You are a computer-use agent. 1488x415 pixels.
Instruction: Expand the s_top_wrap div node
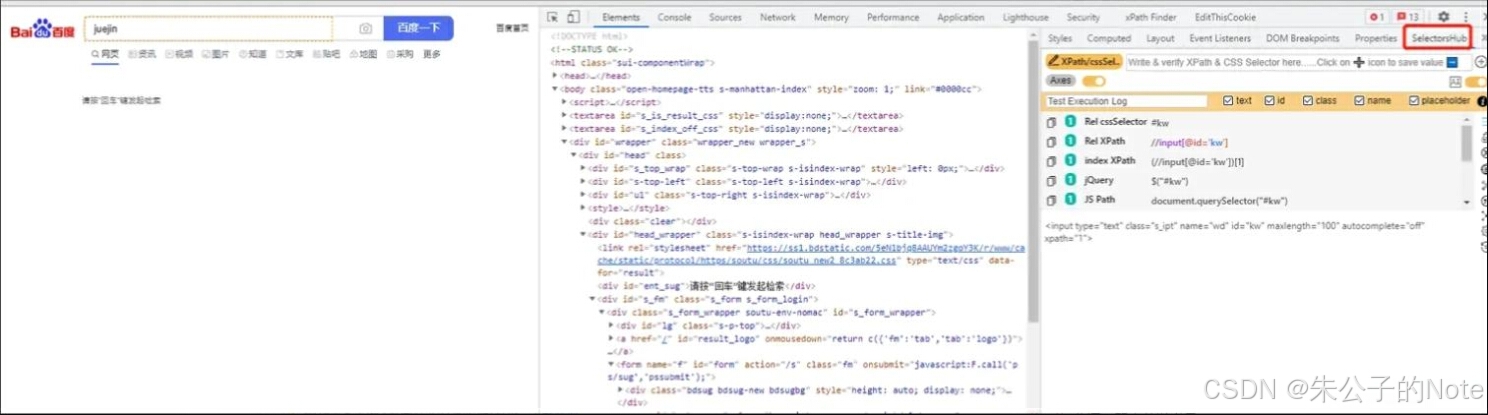coord(583,168)
